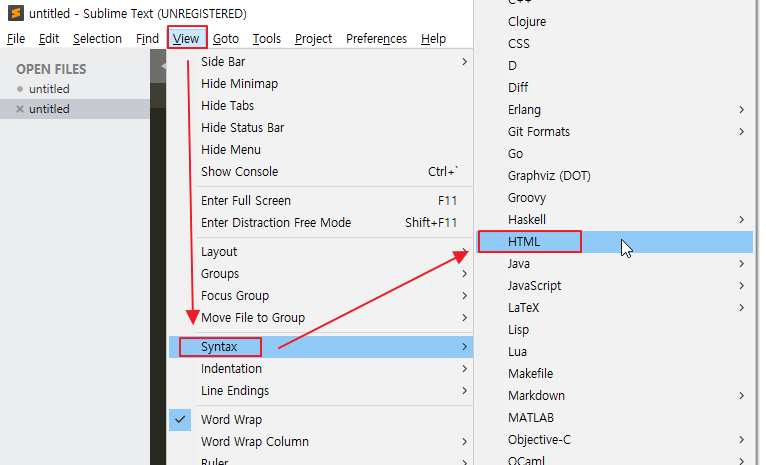The image size is (766, 465).
Task: Select Enter Distraction Free Mode
Action: [x=320, y=222]
